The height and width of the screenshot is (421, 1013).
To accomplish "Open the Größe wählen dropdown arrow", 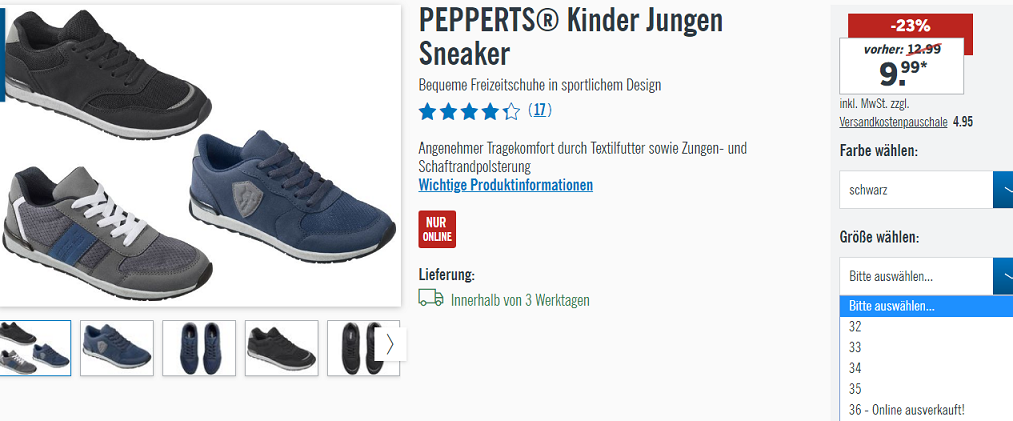I will pyautogui.click(x=1003, y=276).
